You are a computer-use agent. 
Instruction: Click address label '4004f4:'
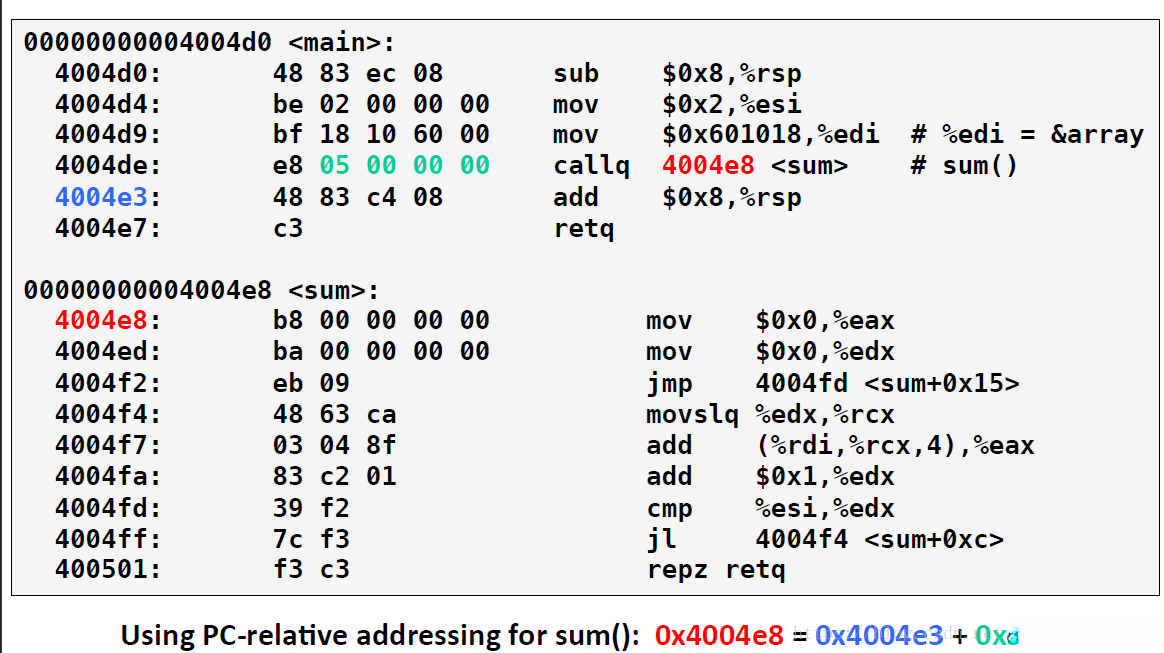[x=108, y=415]
